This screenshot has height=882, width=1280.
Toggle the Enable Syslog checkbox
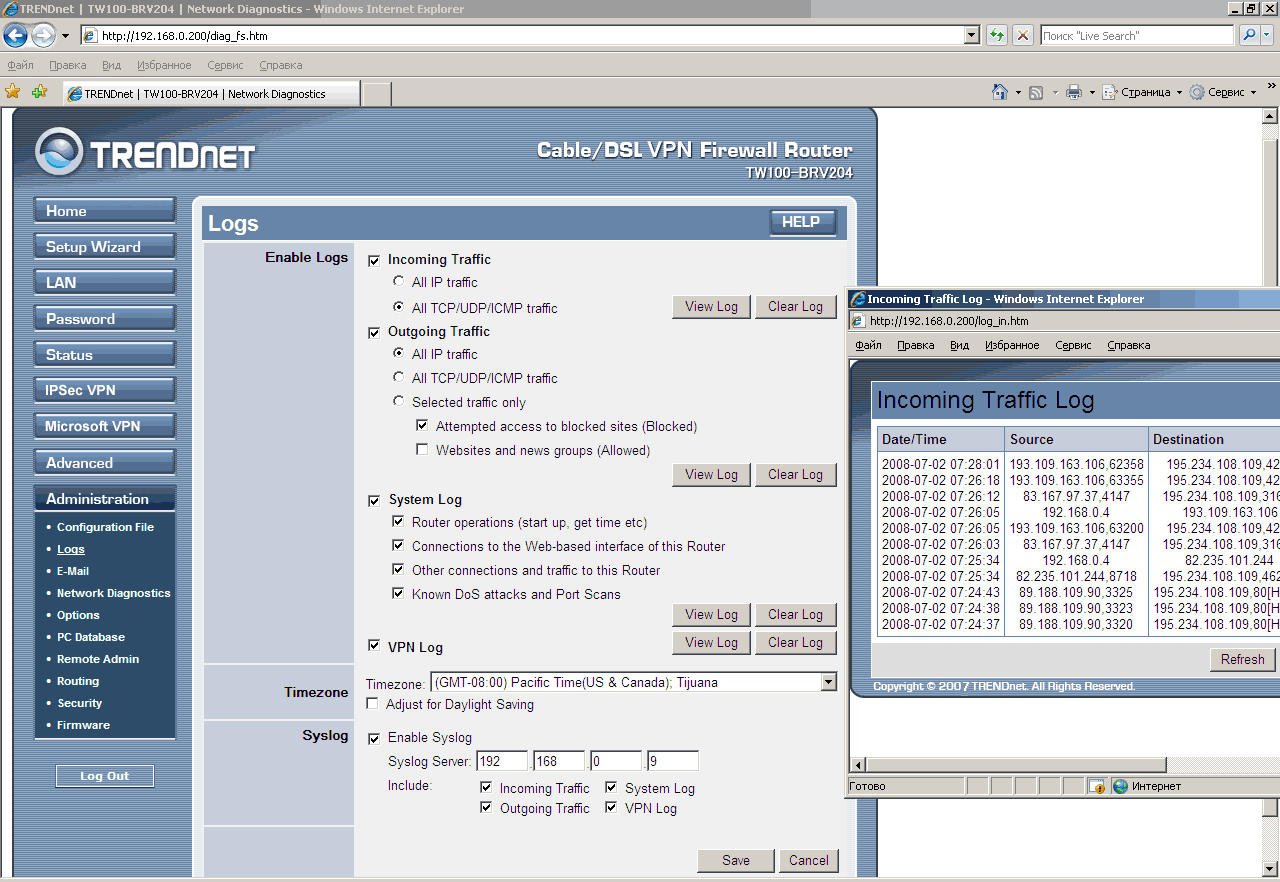point(374,738)
